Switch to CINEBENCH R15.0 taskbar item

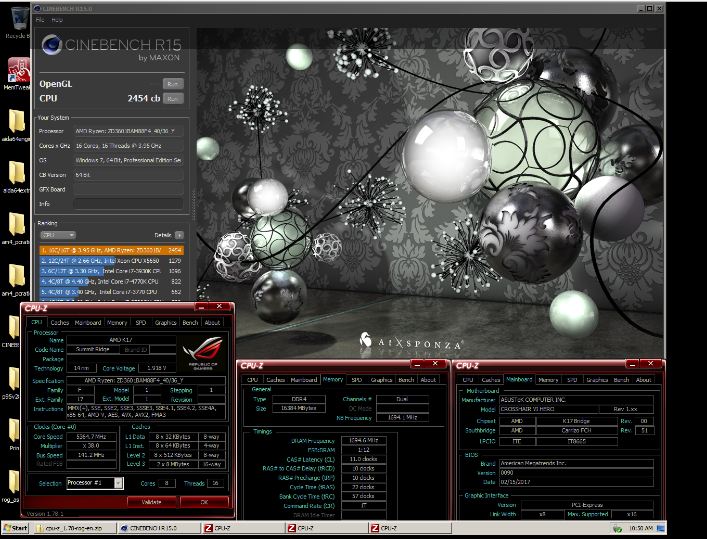[159, 527]
